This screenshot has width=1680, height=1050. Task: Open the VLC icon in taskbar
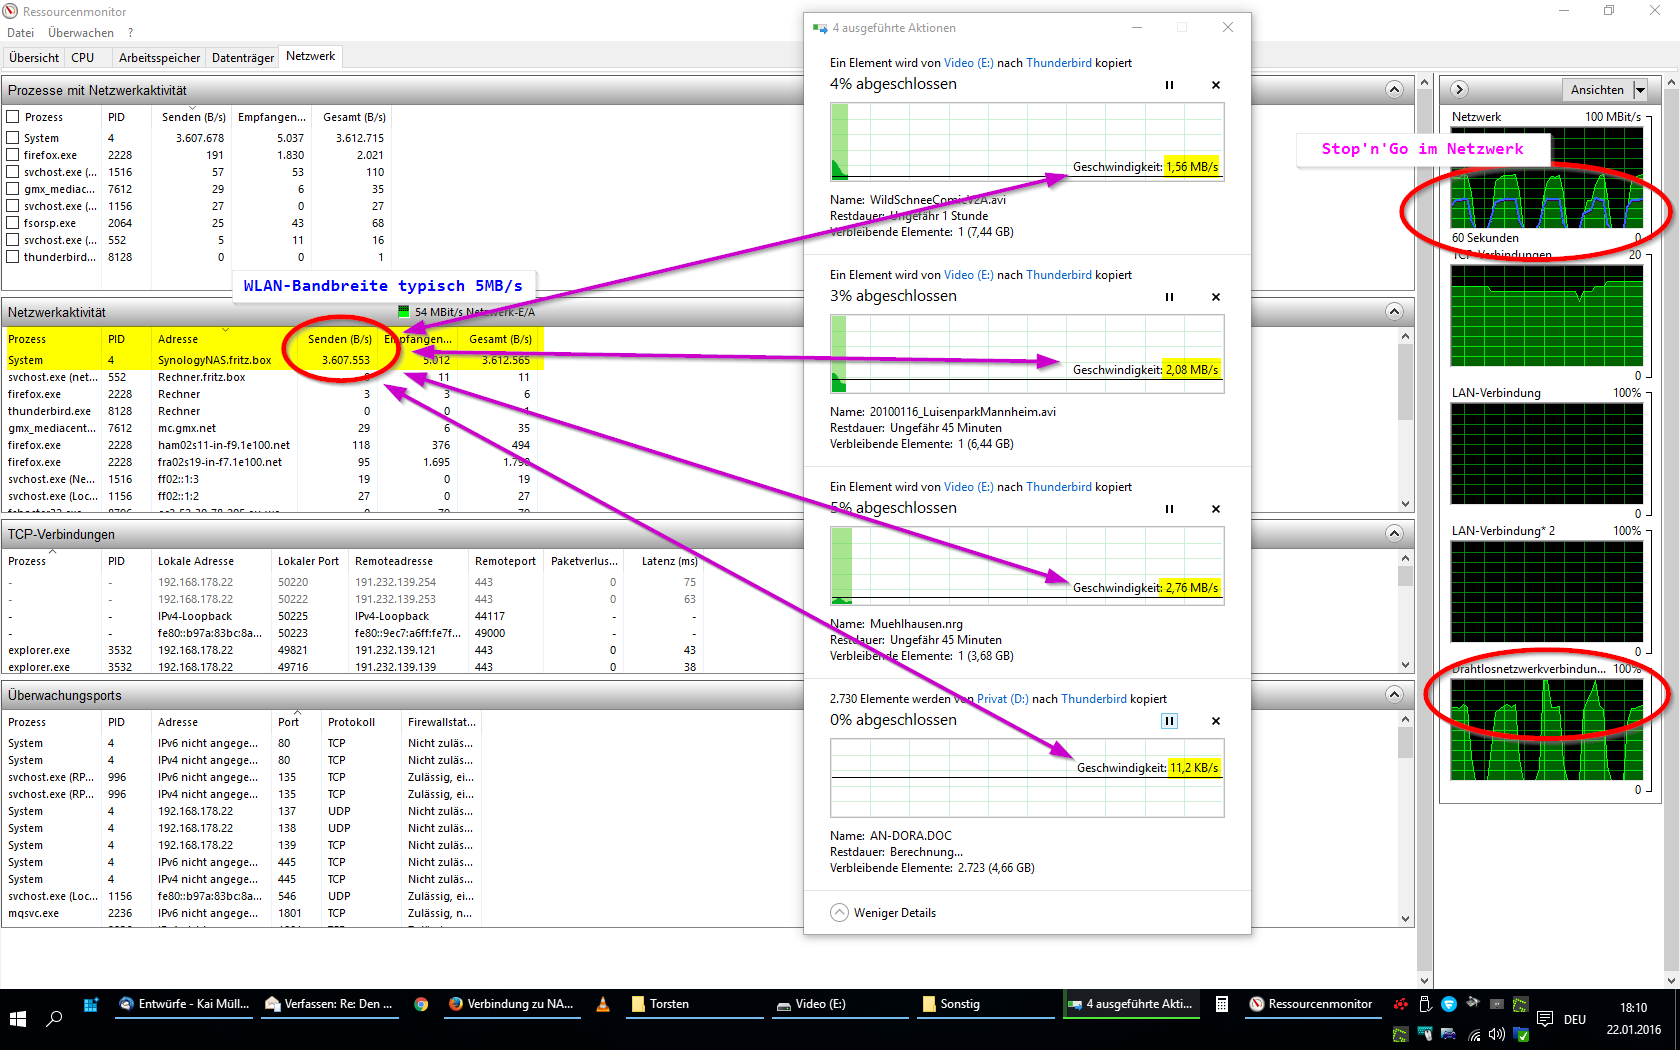click(x=603, y=1004)
